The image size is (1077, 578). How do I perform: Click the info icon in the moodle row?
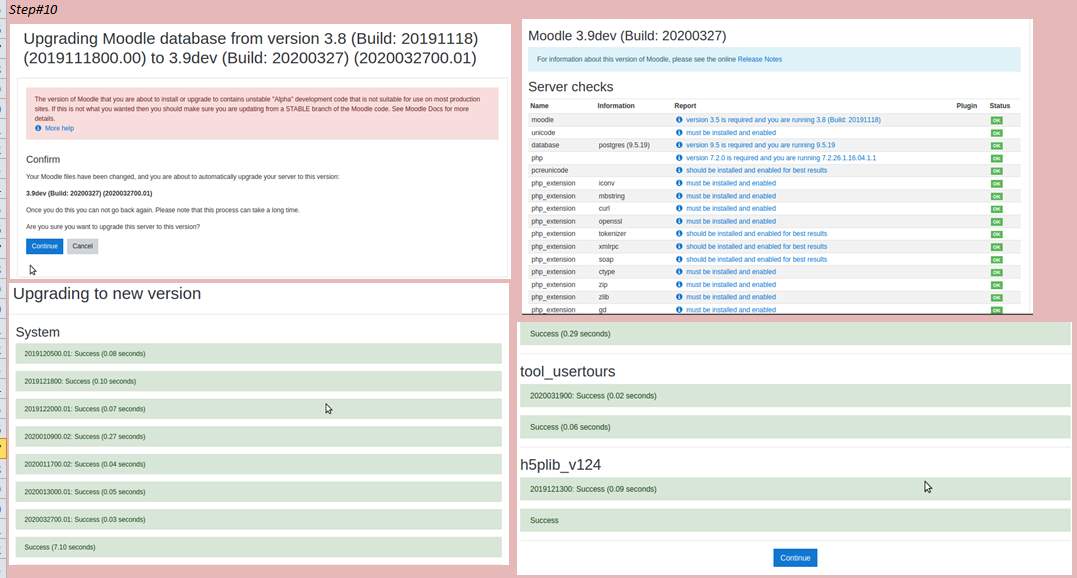pos(679,119)
